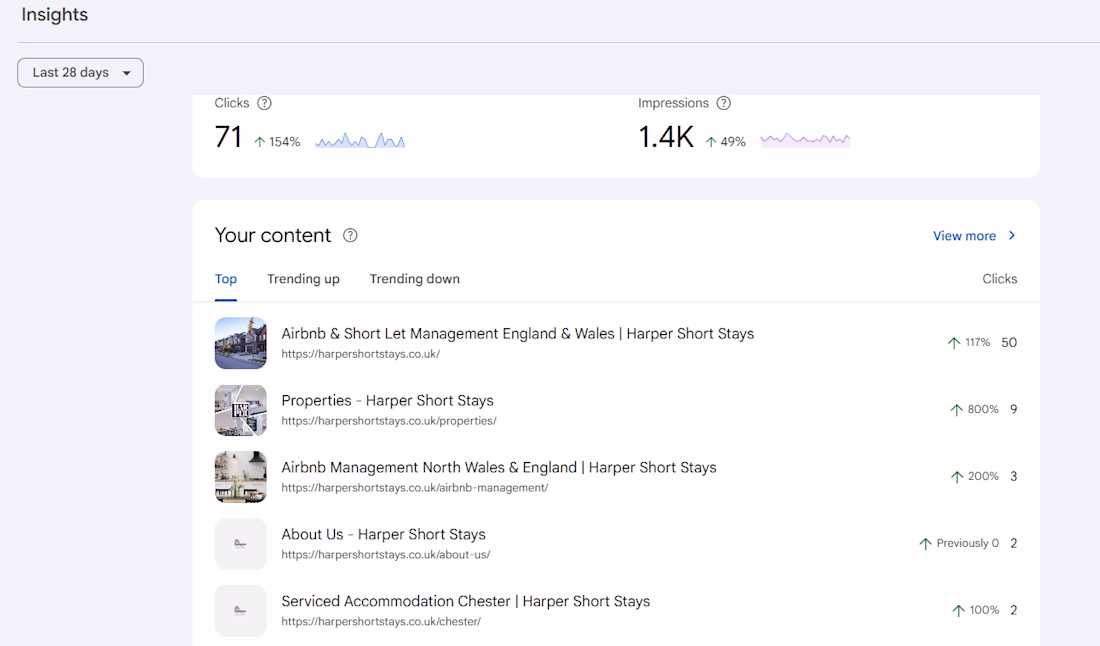Switch to the Trending up tab
Viewport: 1100px width, 646px height.
(x=303, y=279)
